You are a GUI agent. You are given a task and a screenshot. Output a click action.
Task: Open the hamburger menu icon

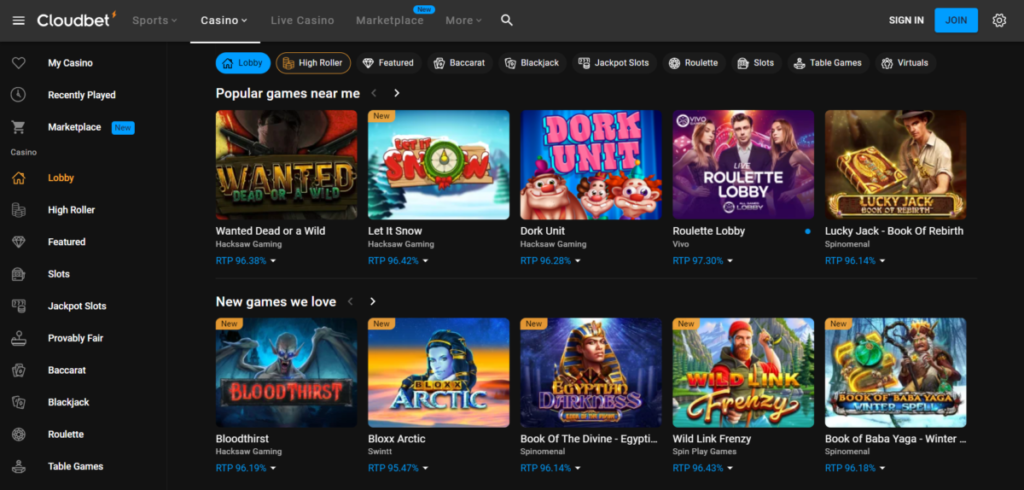[18, 20]
